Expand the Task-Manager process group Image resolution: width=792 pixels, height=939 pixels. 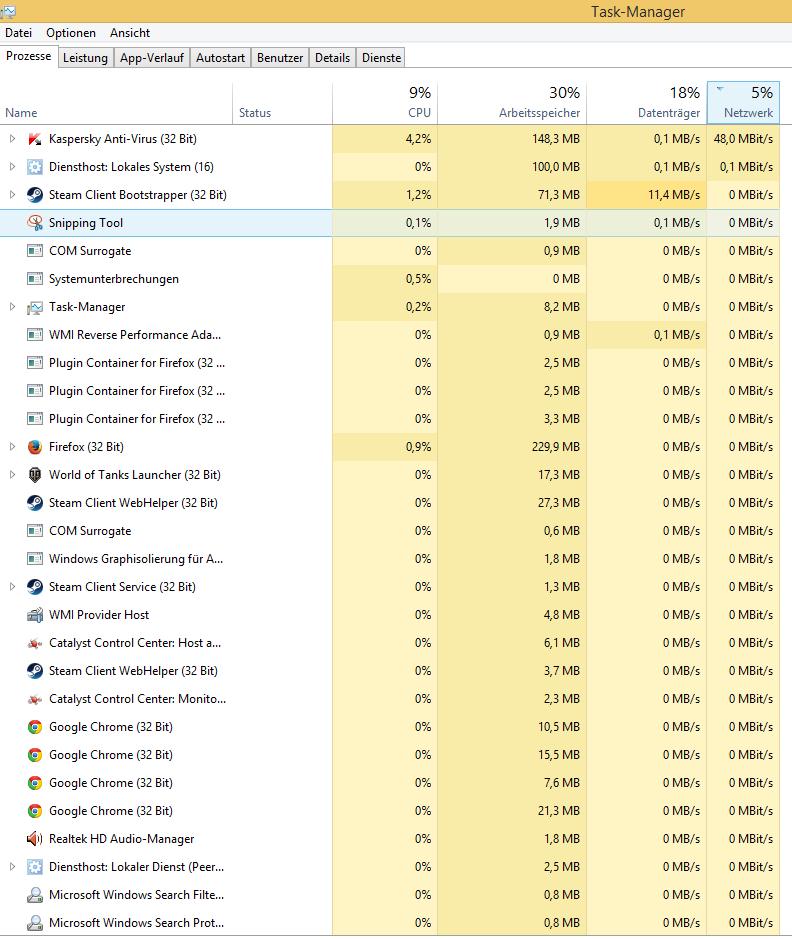click(x=12, y=307)
